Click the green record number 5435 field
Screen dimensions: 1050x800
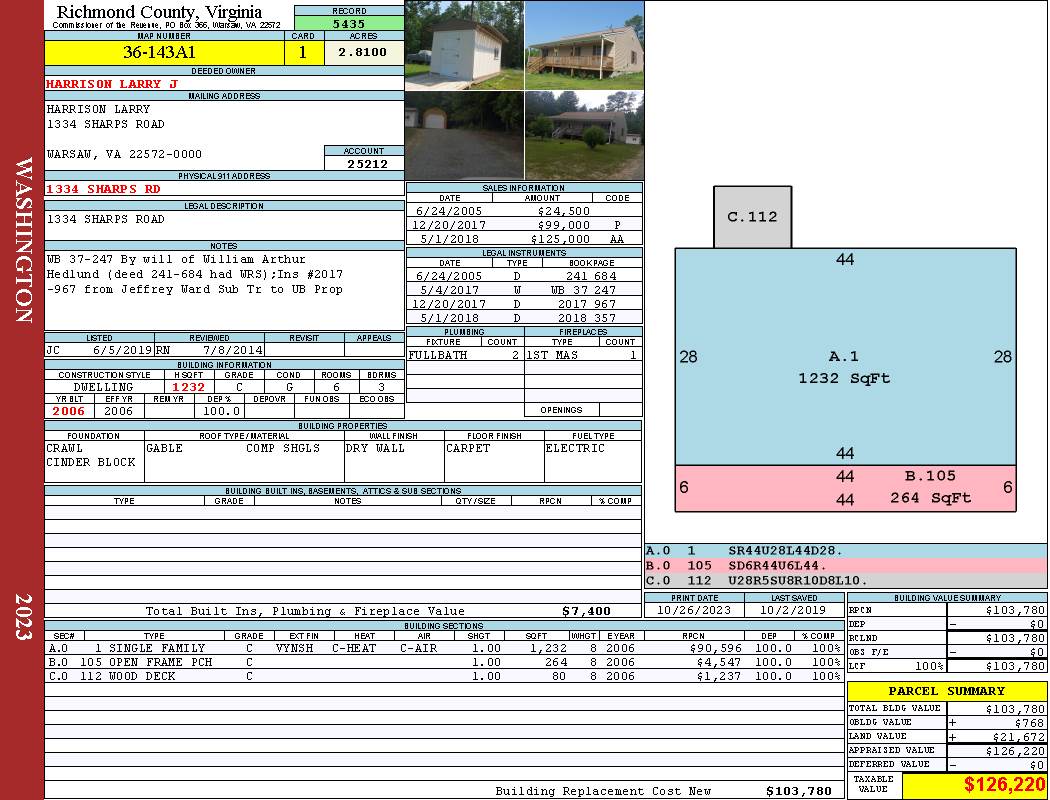tap(348, 22)
